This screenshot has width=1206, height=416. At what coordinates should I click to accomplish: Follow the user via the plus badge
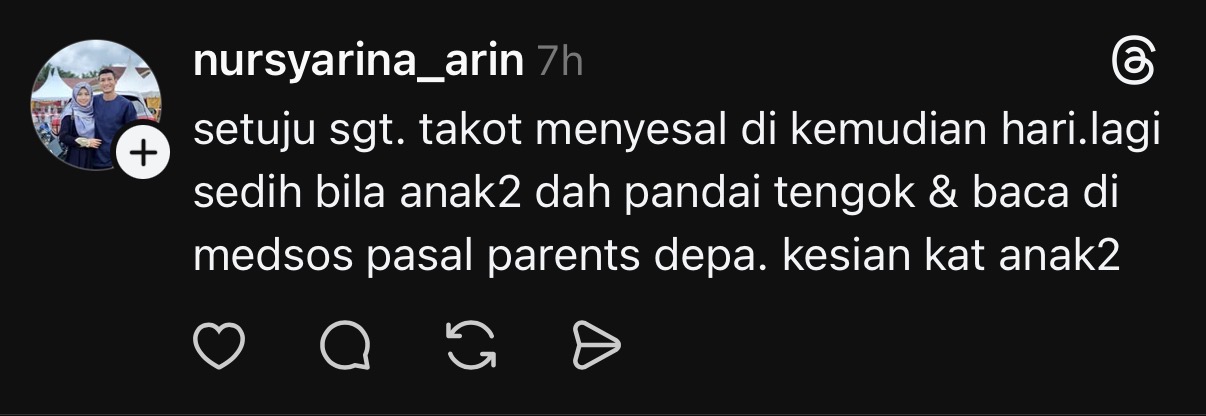143,155
